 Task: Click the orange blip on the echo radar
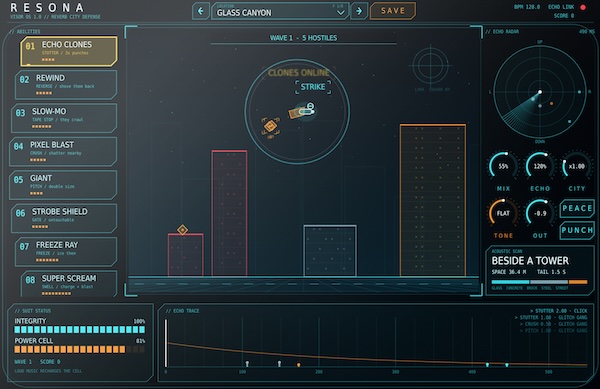point(551,103)
